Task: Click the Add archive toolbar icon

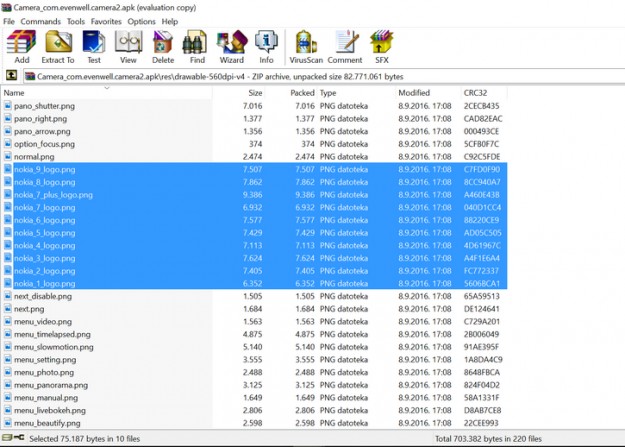Action: 21,45
